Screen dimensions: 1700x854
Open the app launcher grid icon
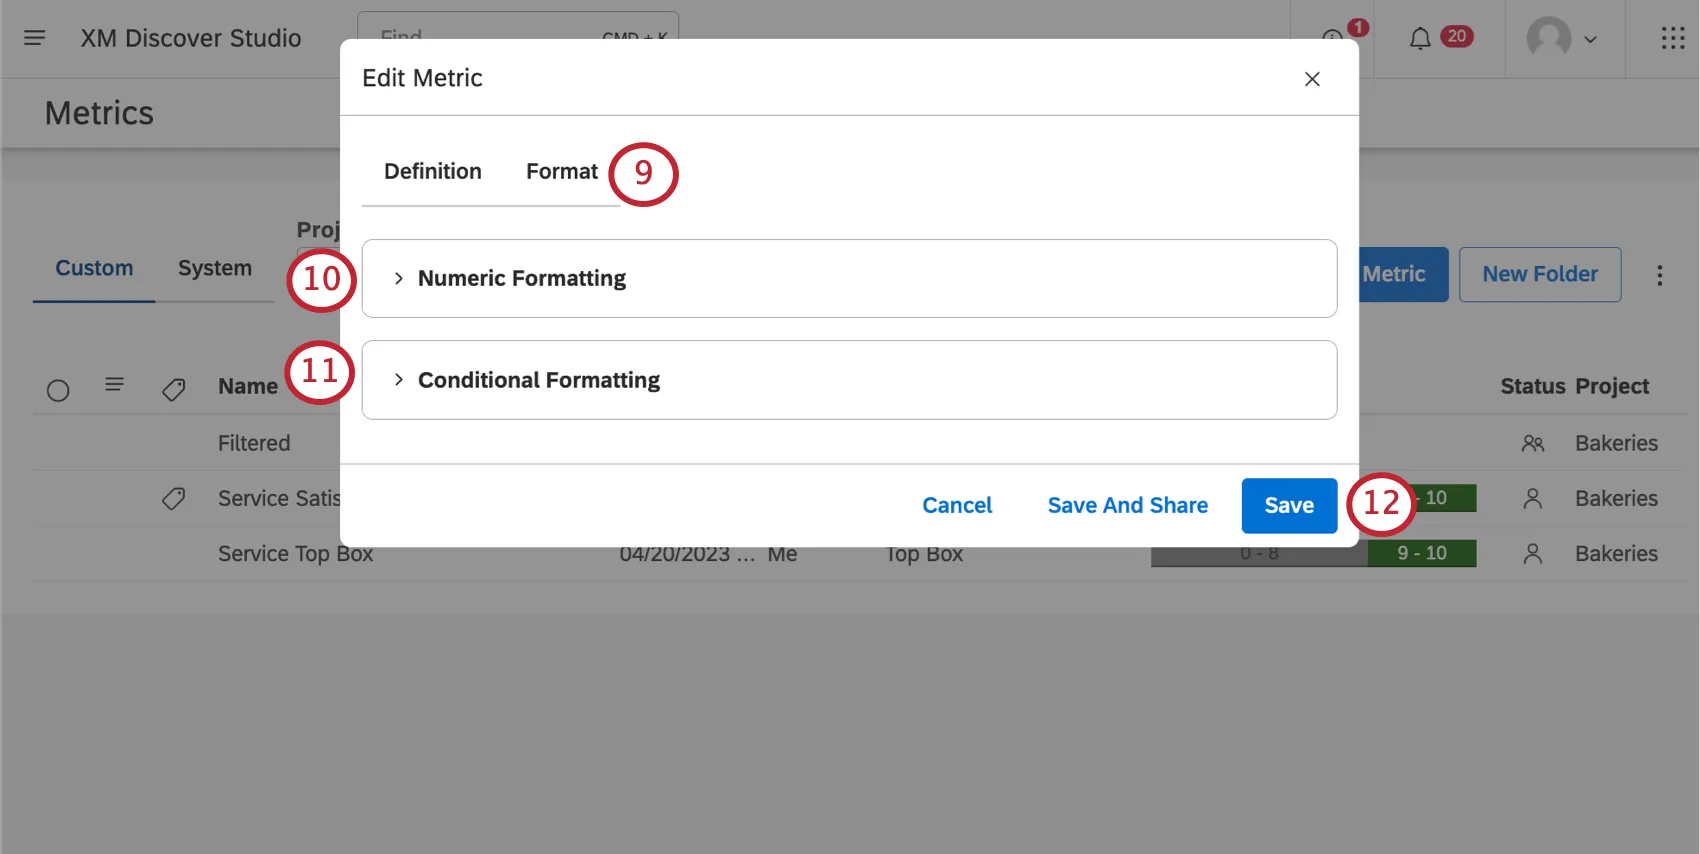[x=1671, y=38]
